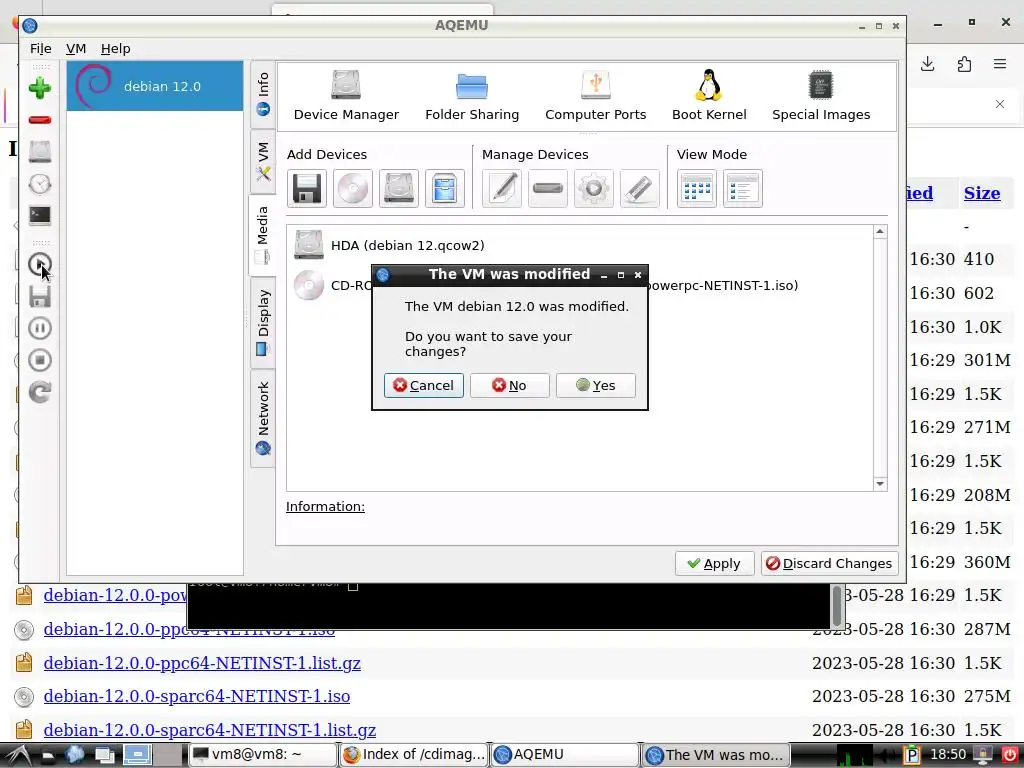Open the terminal console icon in left toolbar

40,216
